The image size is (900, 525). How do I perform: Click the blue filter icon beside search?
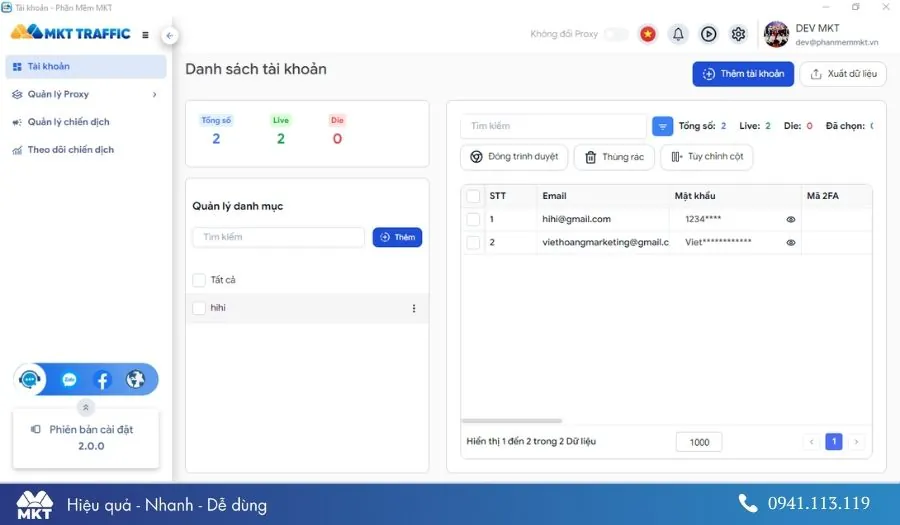pyautogui.click(x=662, y=127)
